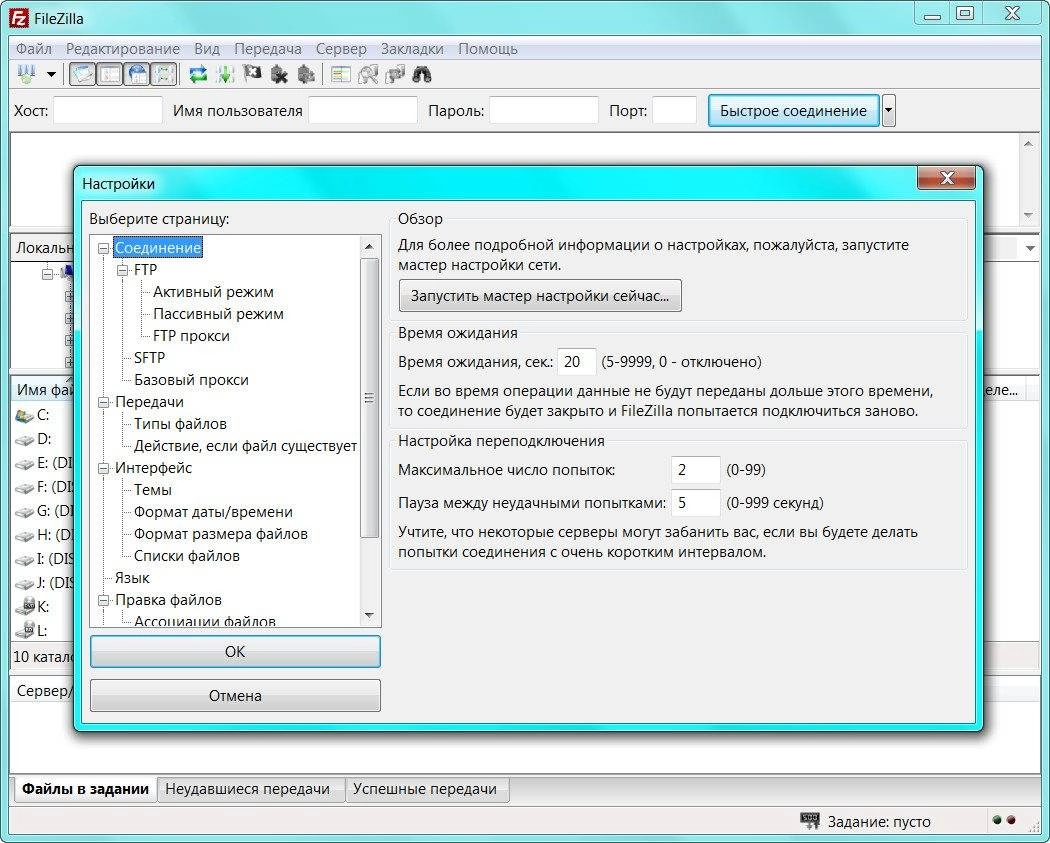1050x843 pixels.
Task: Click settings tree scroll down arrow
Action: coord(369,615)
